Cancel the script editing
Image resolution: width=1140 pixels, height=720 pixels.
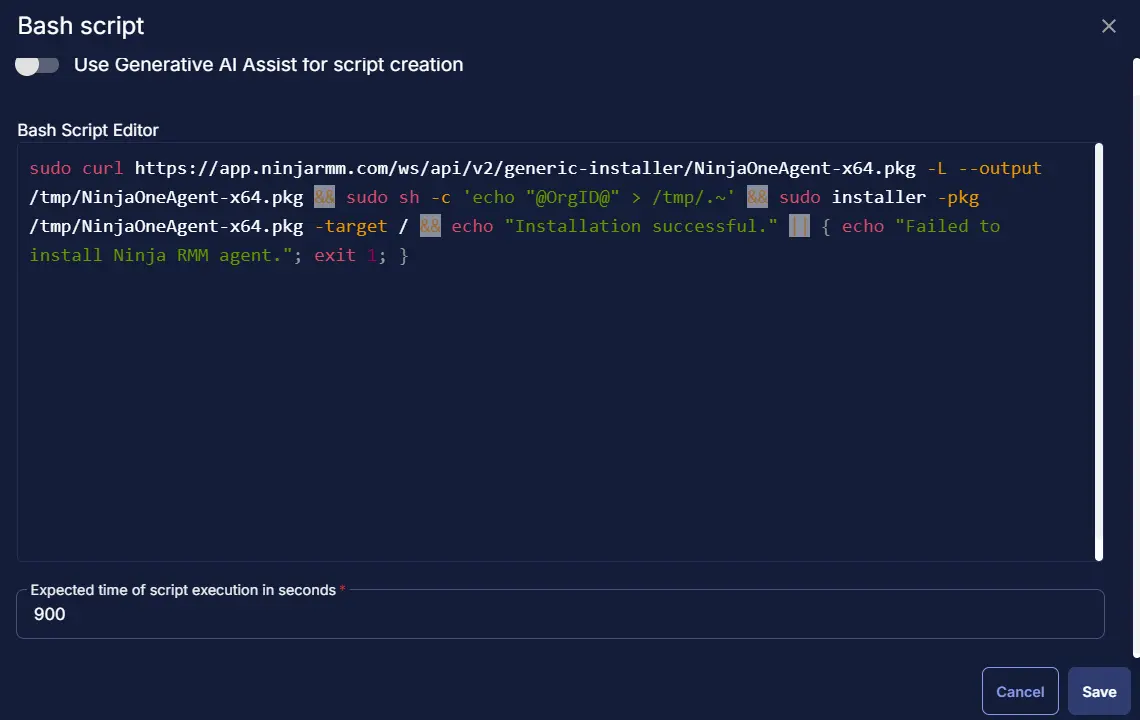[x=1020, y=692]
